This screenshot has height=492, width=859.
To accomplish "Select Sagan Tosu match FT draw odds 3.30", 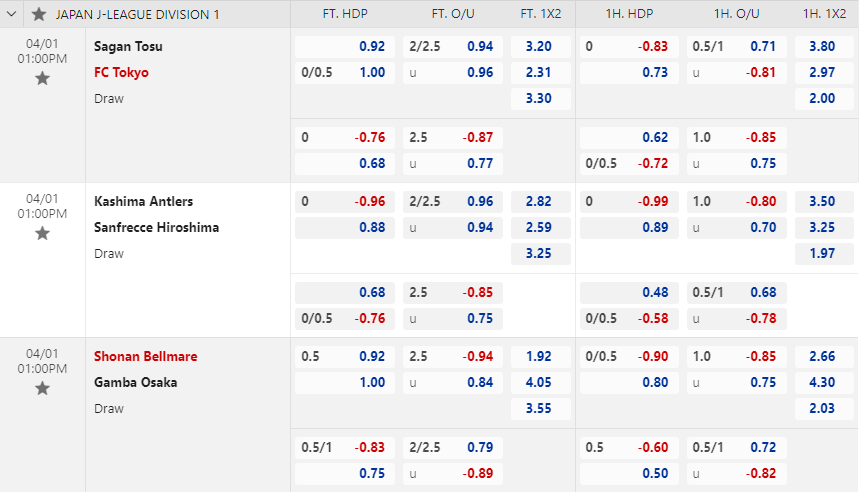I will [540, 99].
